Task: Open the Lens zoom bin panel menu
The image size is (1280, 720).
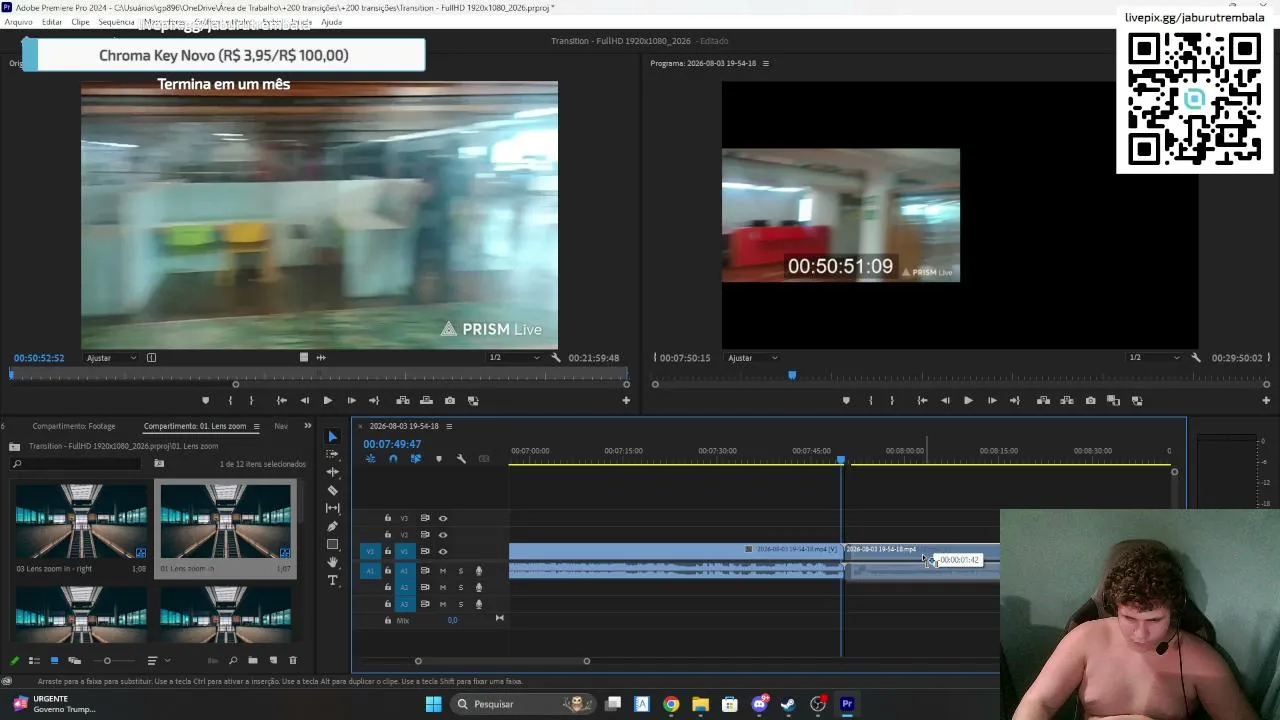Action: [256, 426]
